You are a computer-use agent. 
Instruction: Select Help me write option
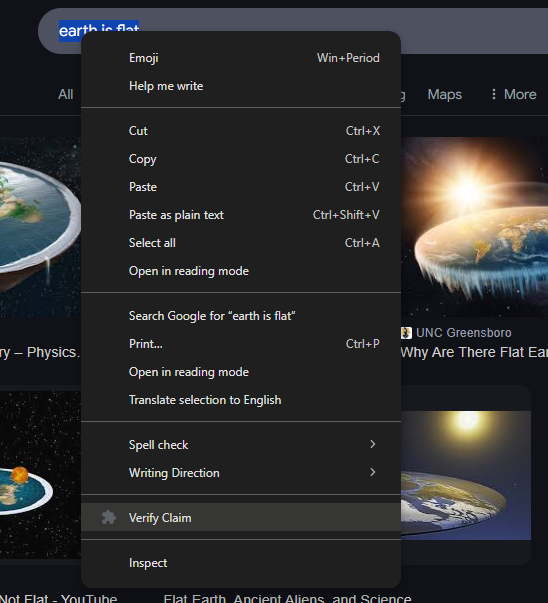241,86
